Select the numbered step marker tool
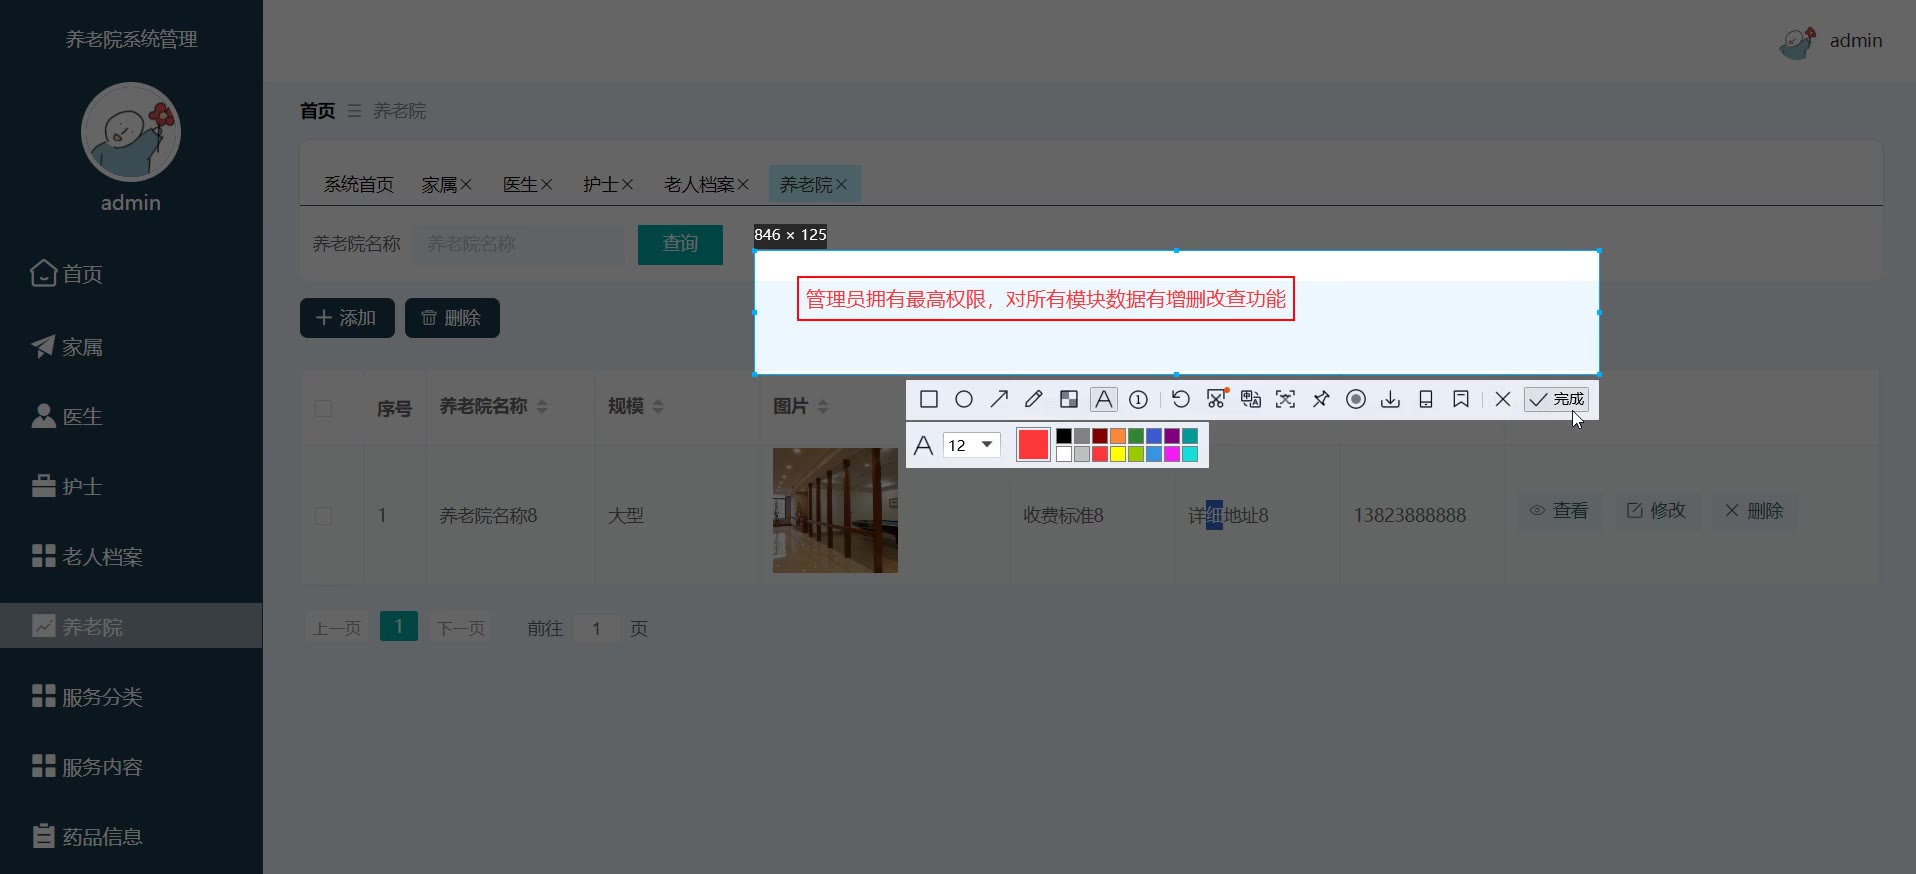 1138,400
